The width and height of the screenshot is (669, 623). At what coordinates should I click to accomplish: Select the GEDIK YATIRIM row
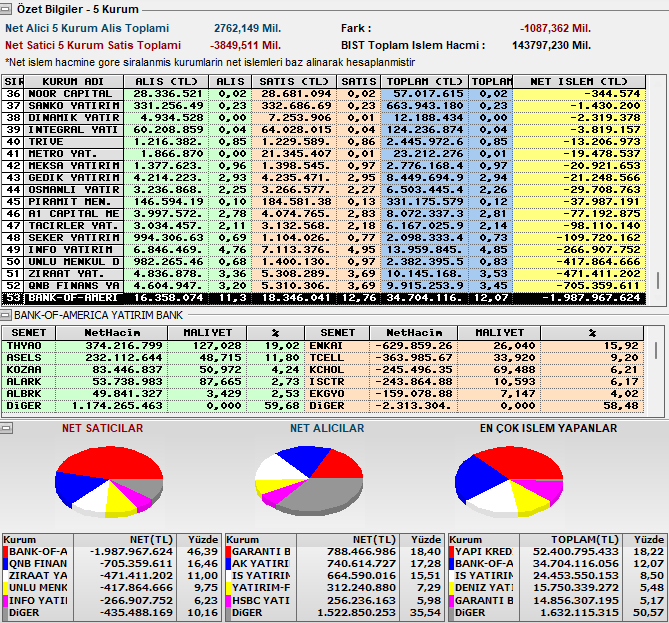coord(323,178)
